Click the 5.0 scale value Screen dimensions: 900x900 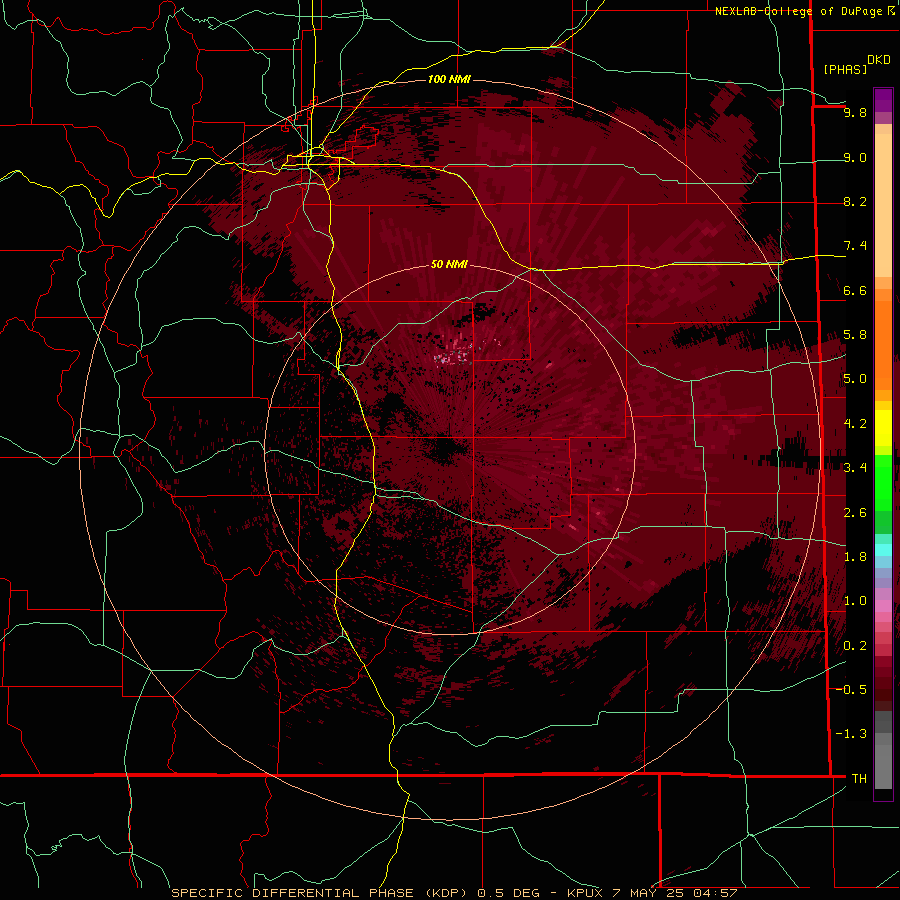tap(855, 379)
